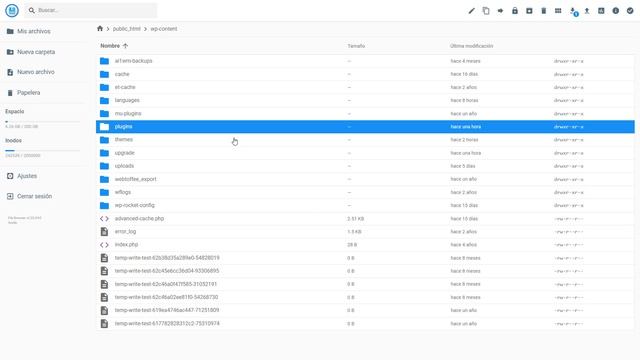Sort by the Tamaño column header
Screen dimensions: 640x360
pyautogui.click(x=356, y=46)
